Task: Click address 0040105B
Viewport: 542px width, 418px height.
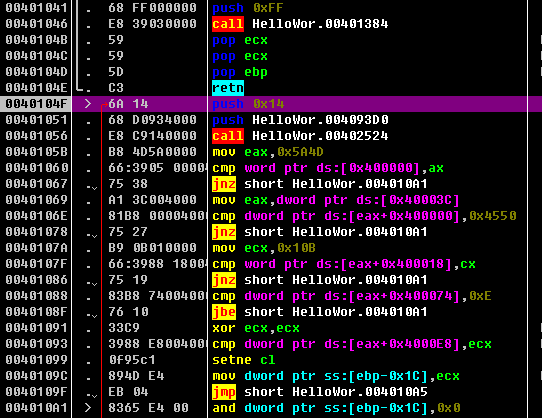Action: tap(36, 152)
